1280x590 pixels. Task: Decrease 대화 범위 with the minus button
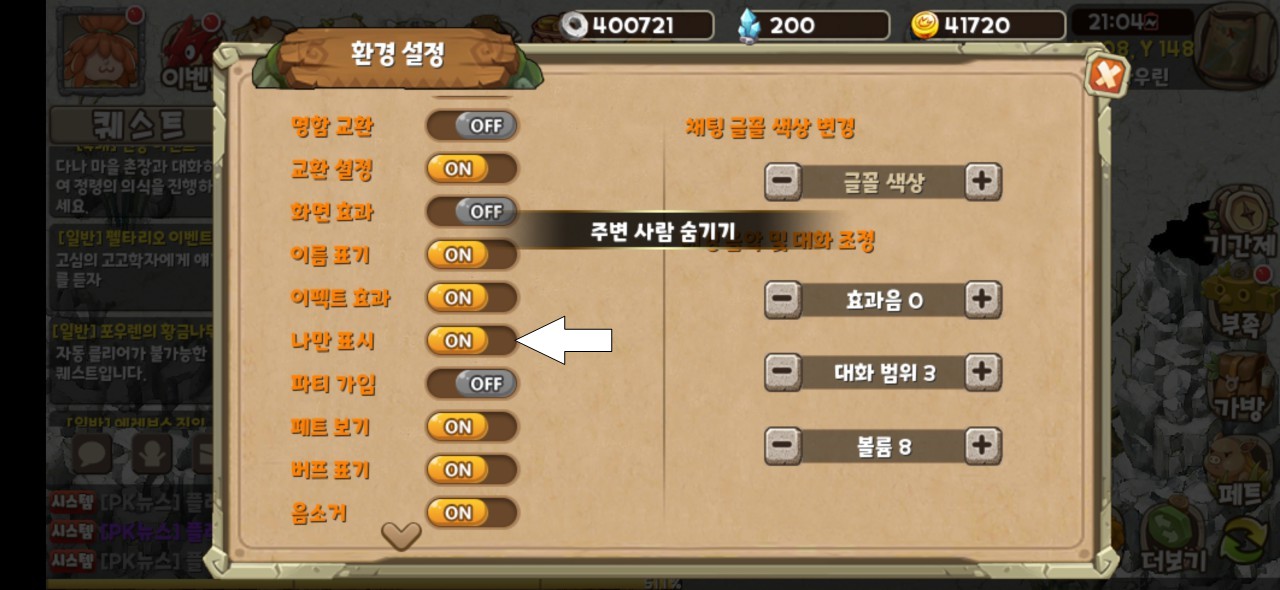(784, 372)
